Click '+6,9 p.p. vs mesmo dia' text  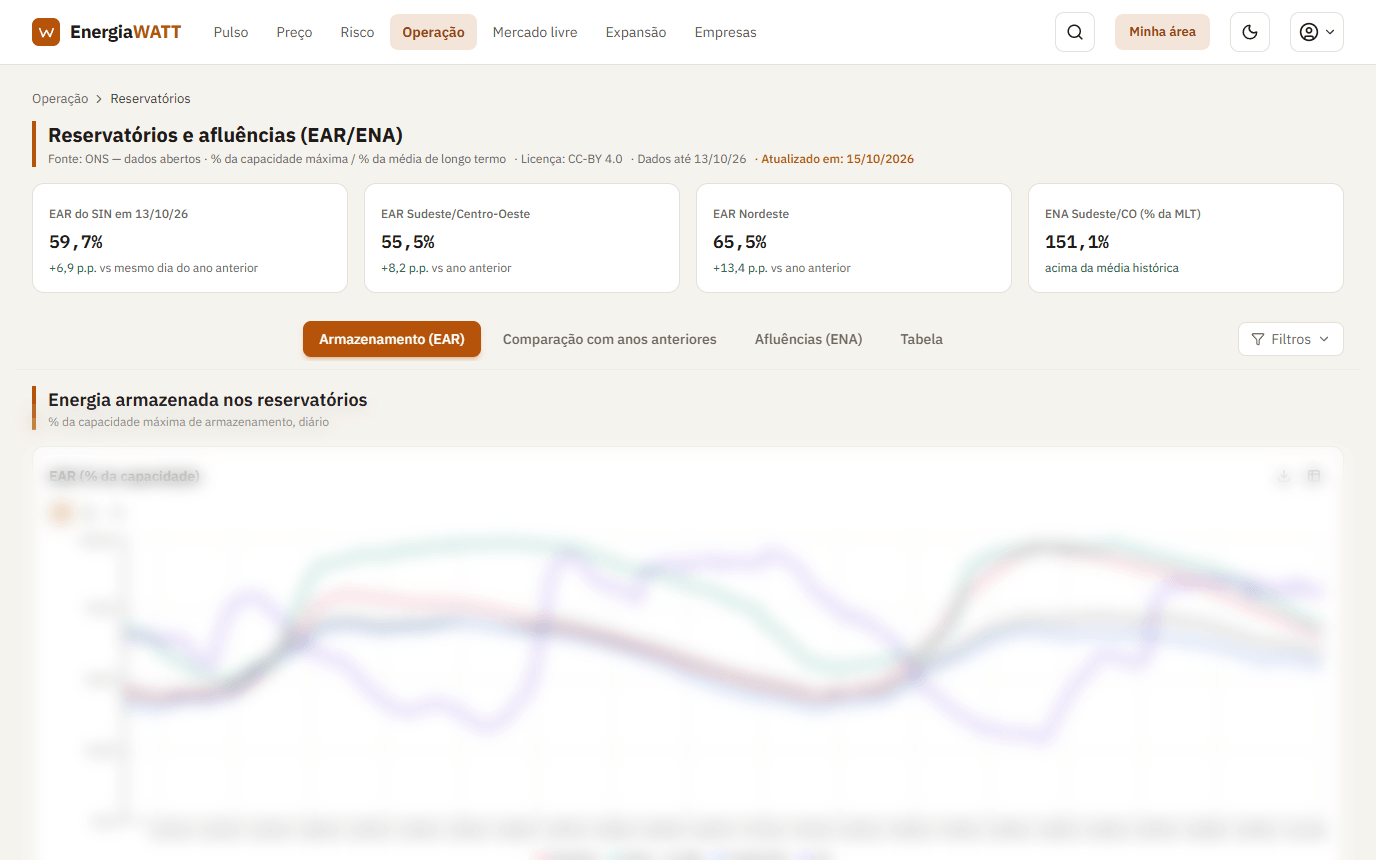pos(153,268)
